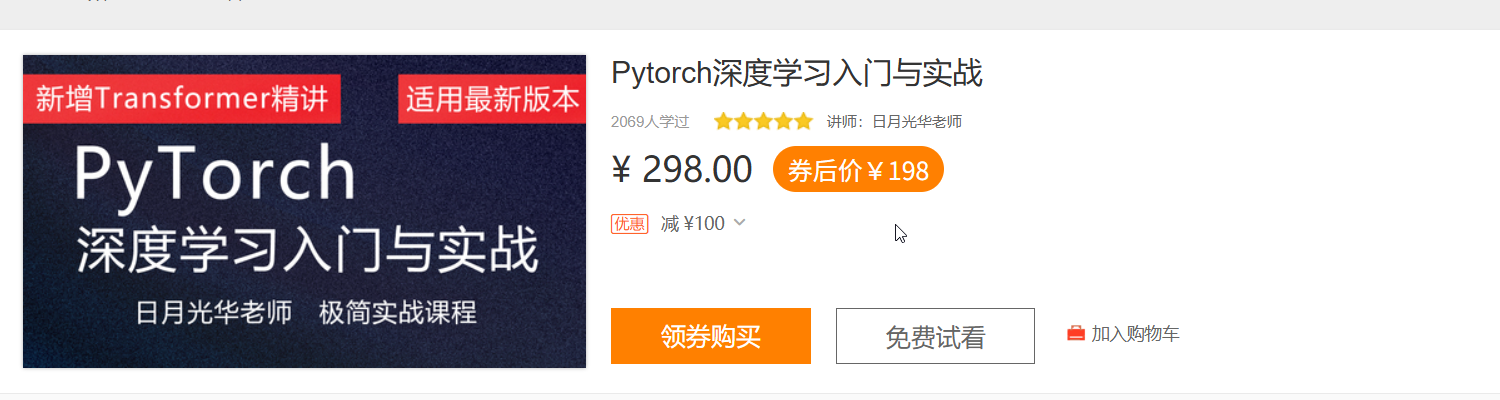Open the PyTorch course cover thumbnail
The width and height of the screenshot is (1500, 400).
[304, 211]
